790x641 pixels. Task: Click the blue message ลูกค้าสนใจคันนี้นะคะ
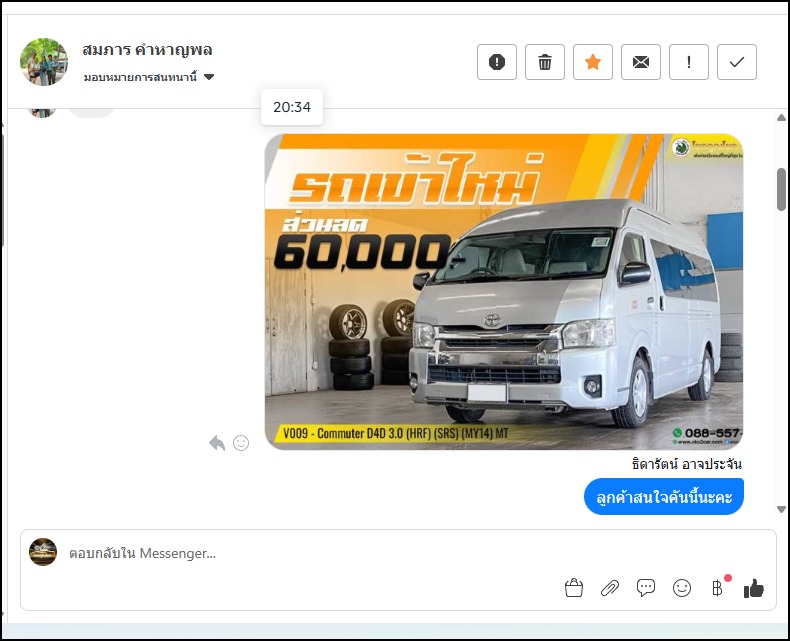tap(664, 497)
